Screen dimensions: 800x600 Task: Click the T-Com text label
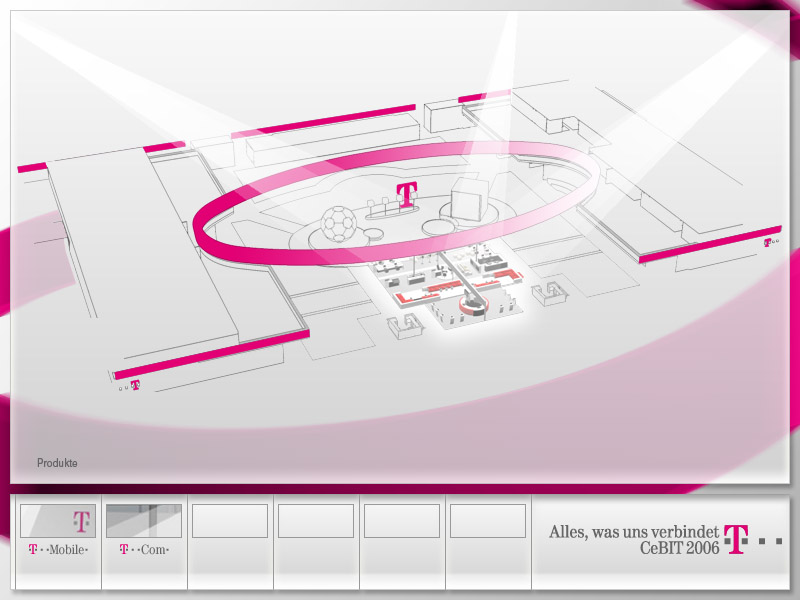[144, 550]
